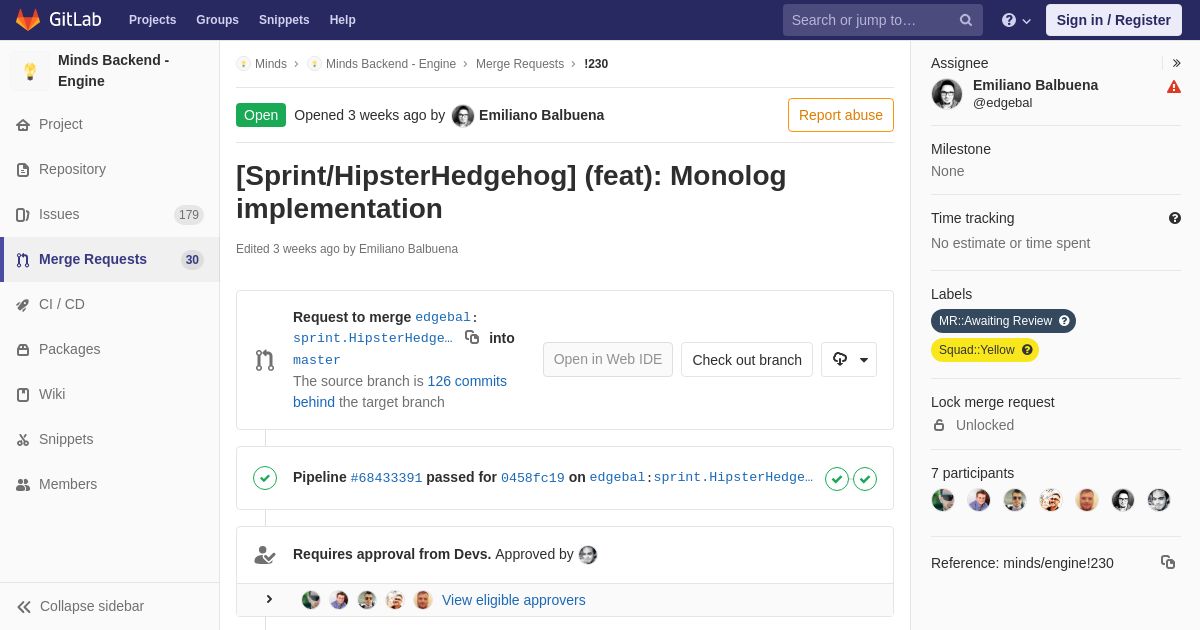
Task: Click the master target branch link
Action: coord(317,360)
